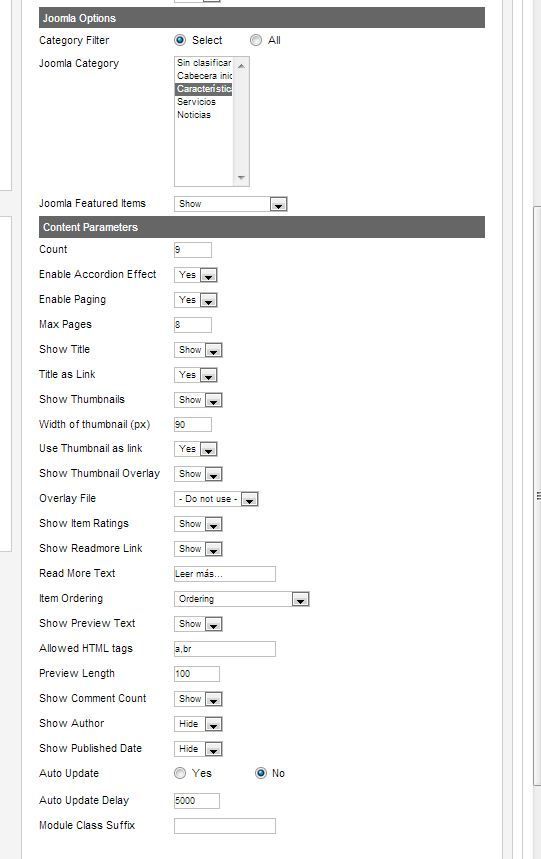
Task: Select the 'All' Category Filter radio button
Action: pyautogui.click(x=256, y=40)
